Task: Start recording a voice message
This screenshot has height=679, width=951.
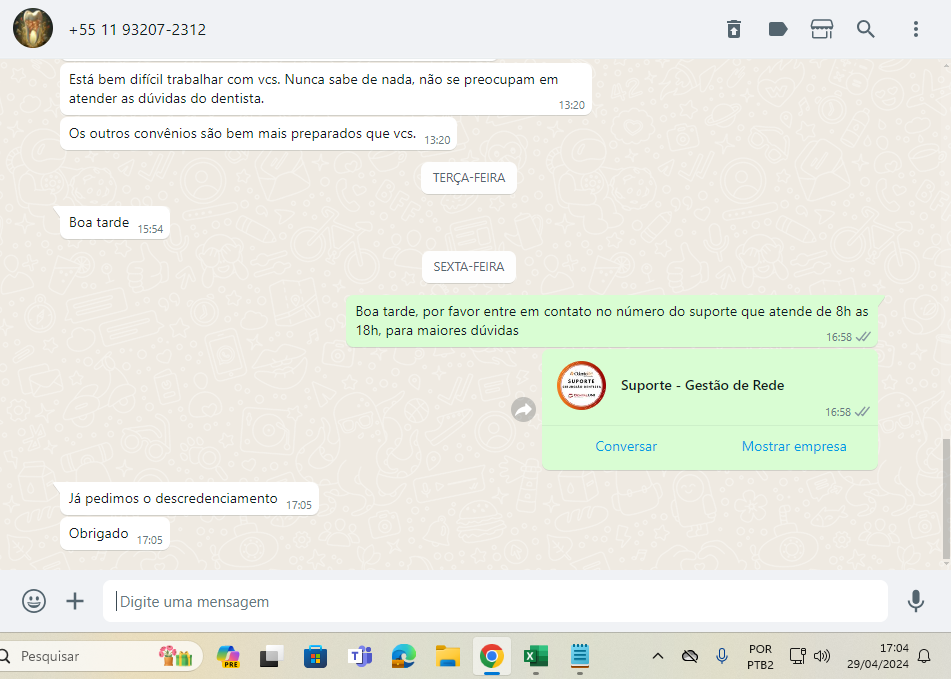Action: click(x=916, y=601)
